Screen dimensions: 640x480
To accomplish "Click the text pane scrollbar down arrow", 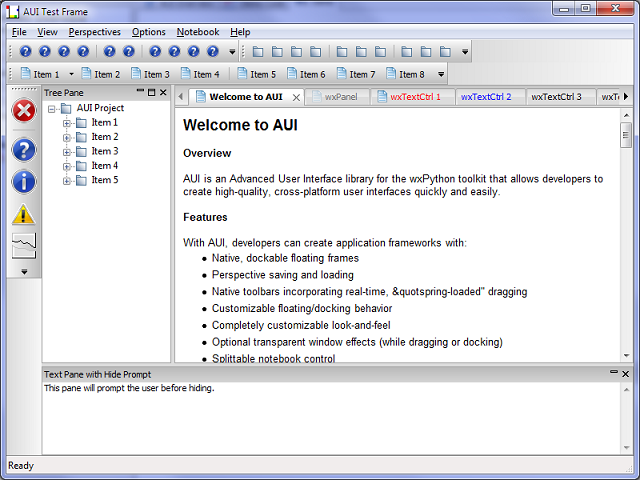I will click(x=626, y=448).
